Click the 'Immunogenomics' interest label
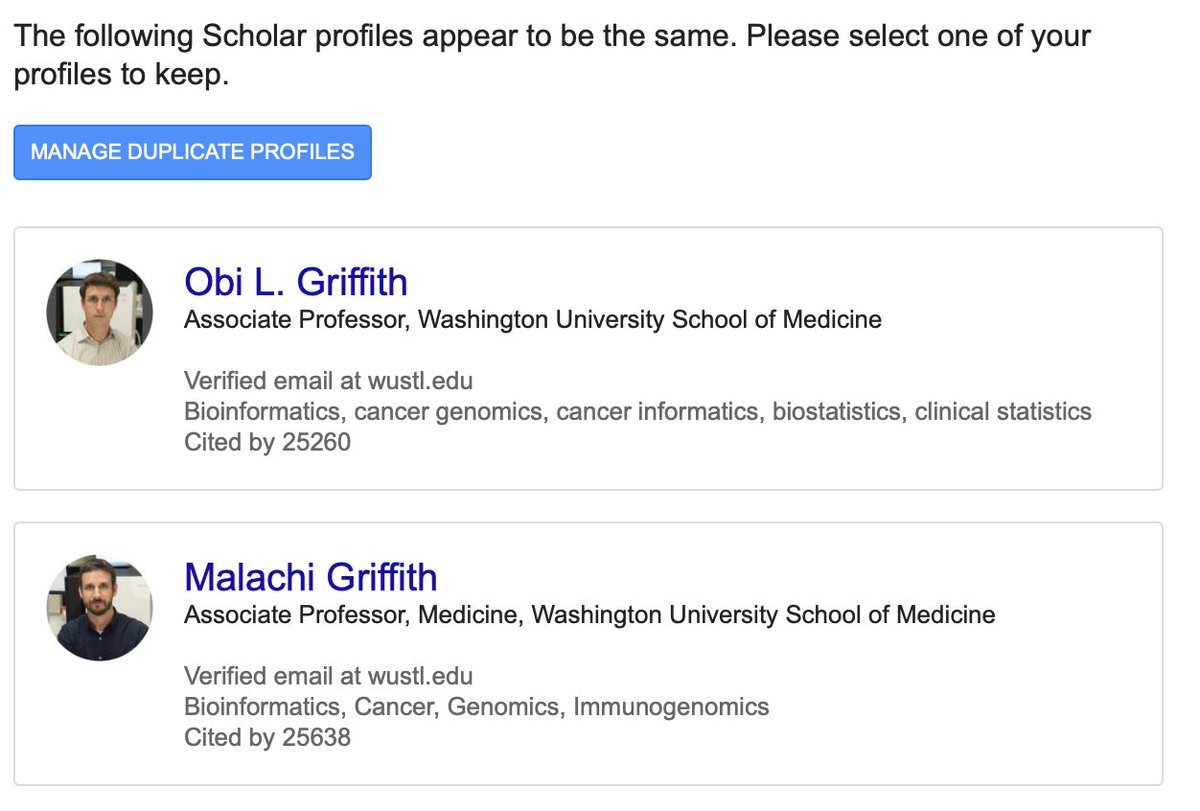The width and height of the screenshot is (1200, 811). pos(671,707)
